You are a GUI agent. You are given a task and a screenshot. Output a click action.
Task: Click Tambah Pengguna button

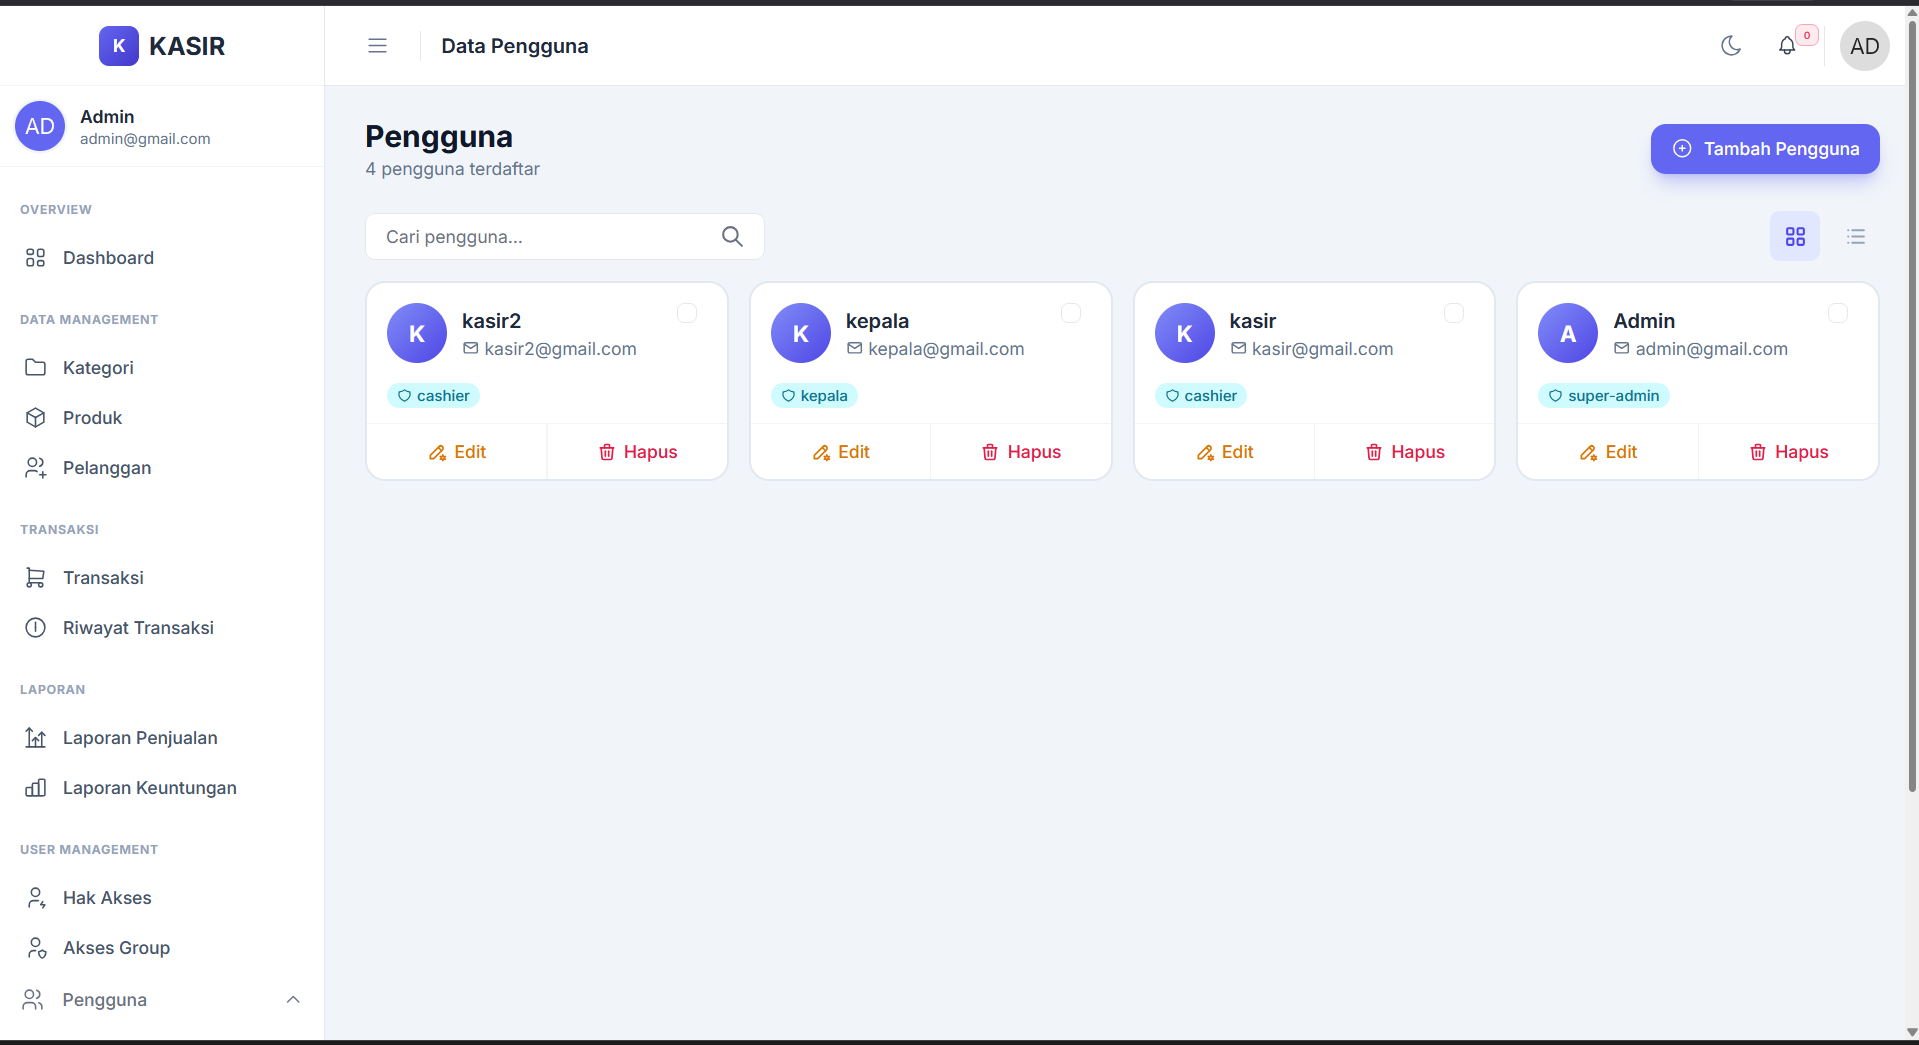pyautogui.click(x=1765, y=149)
